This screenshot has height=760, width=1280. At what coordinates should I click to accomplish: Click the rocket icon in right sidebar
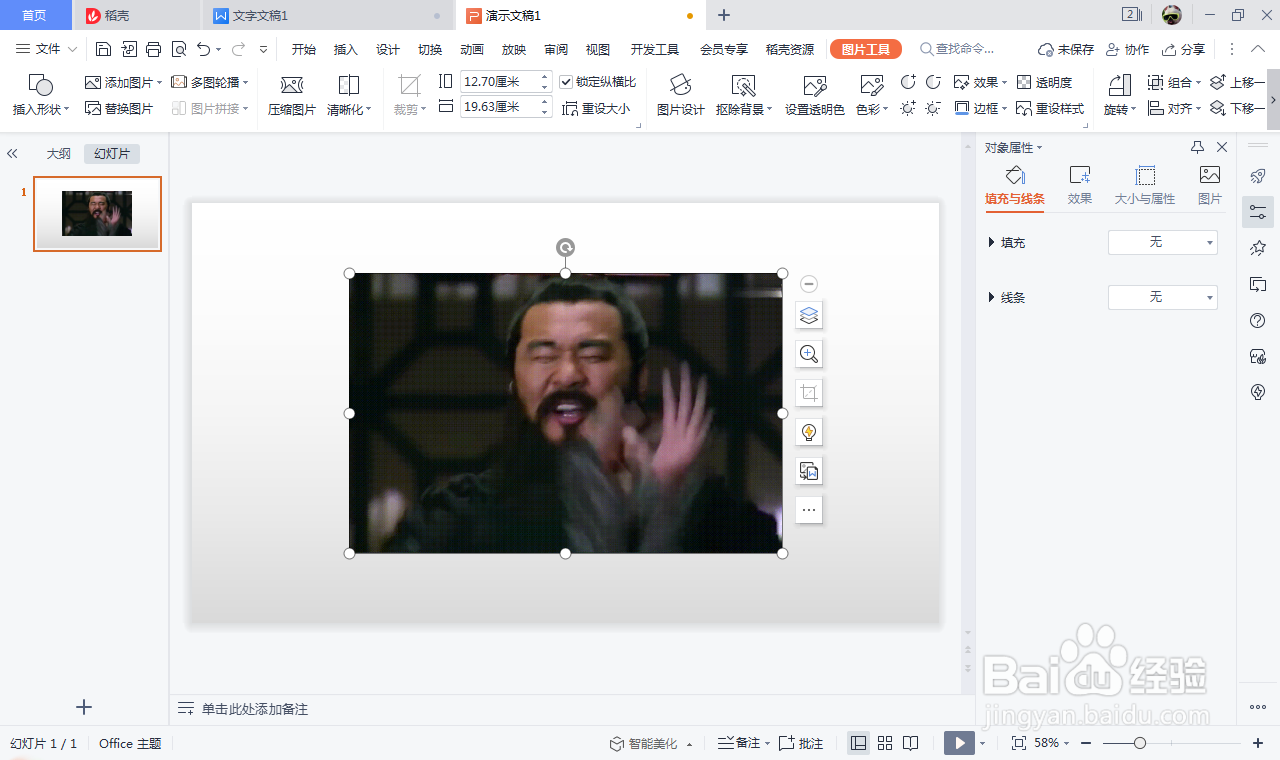1258,176
